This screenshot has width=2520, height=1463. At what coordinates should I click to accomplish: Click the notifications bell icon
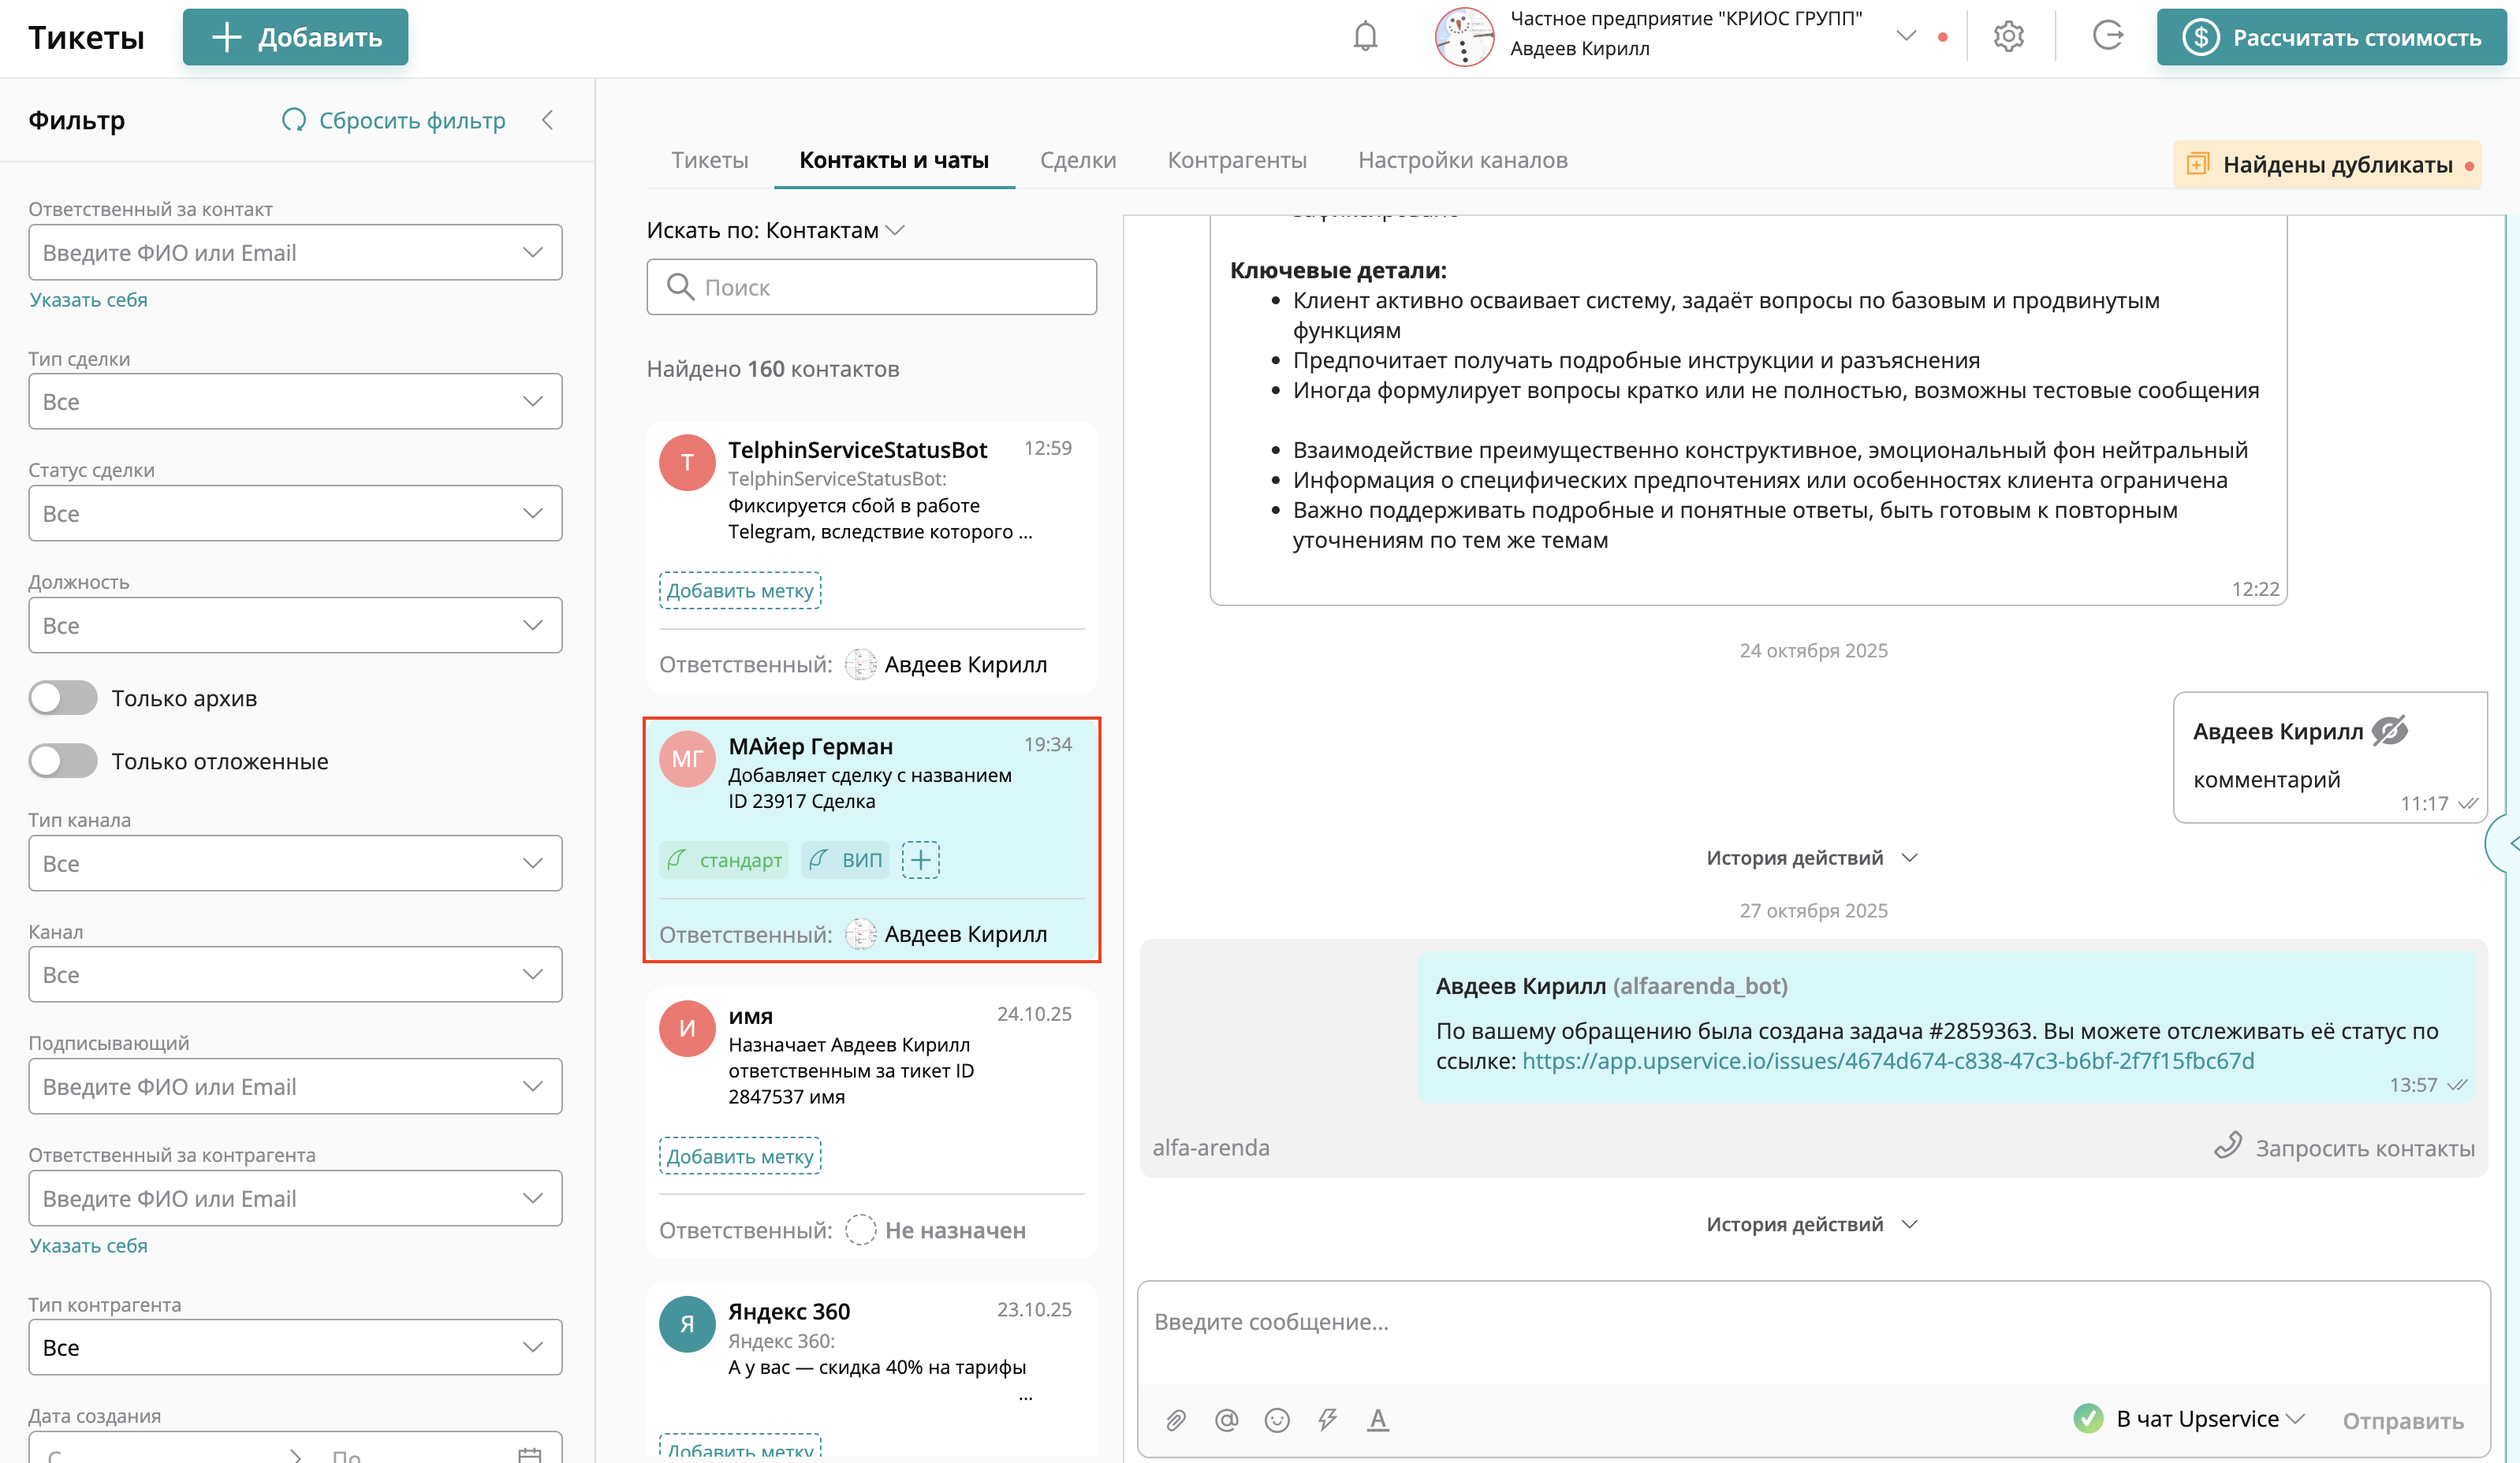(x=1365, y=37)
